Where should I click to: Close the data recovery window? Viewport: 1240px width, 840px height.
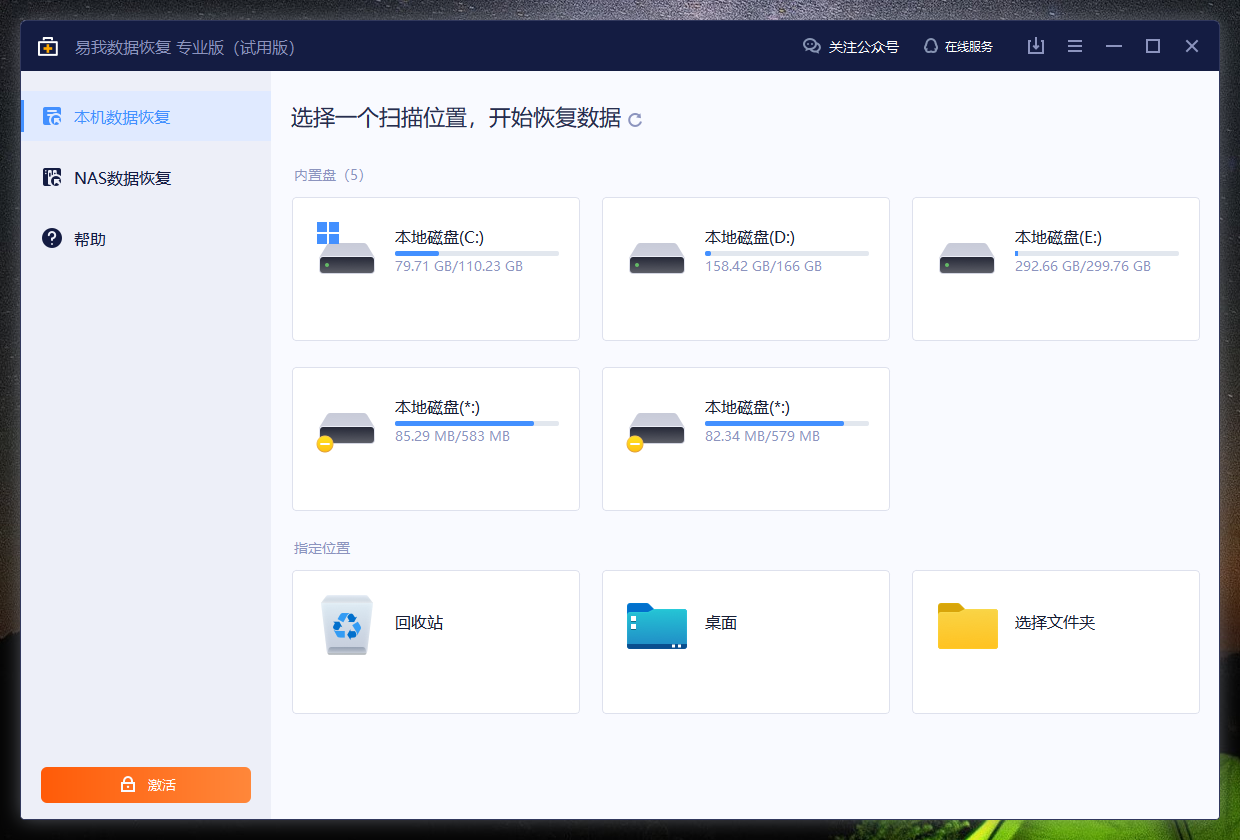pyautogui.click(x=1192, y=46)
